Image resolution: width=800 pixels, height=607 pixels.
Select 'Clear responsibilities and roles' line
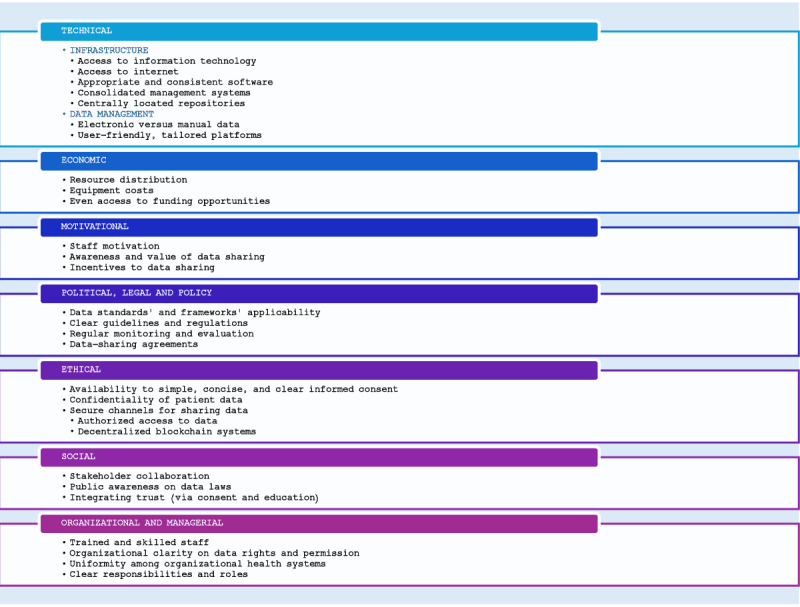[x=158, y=574]
